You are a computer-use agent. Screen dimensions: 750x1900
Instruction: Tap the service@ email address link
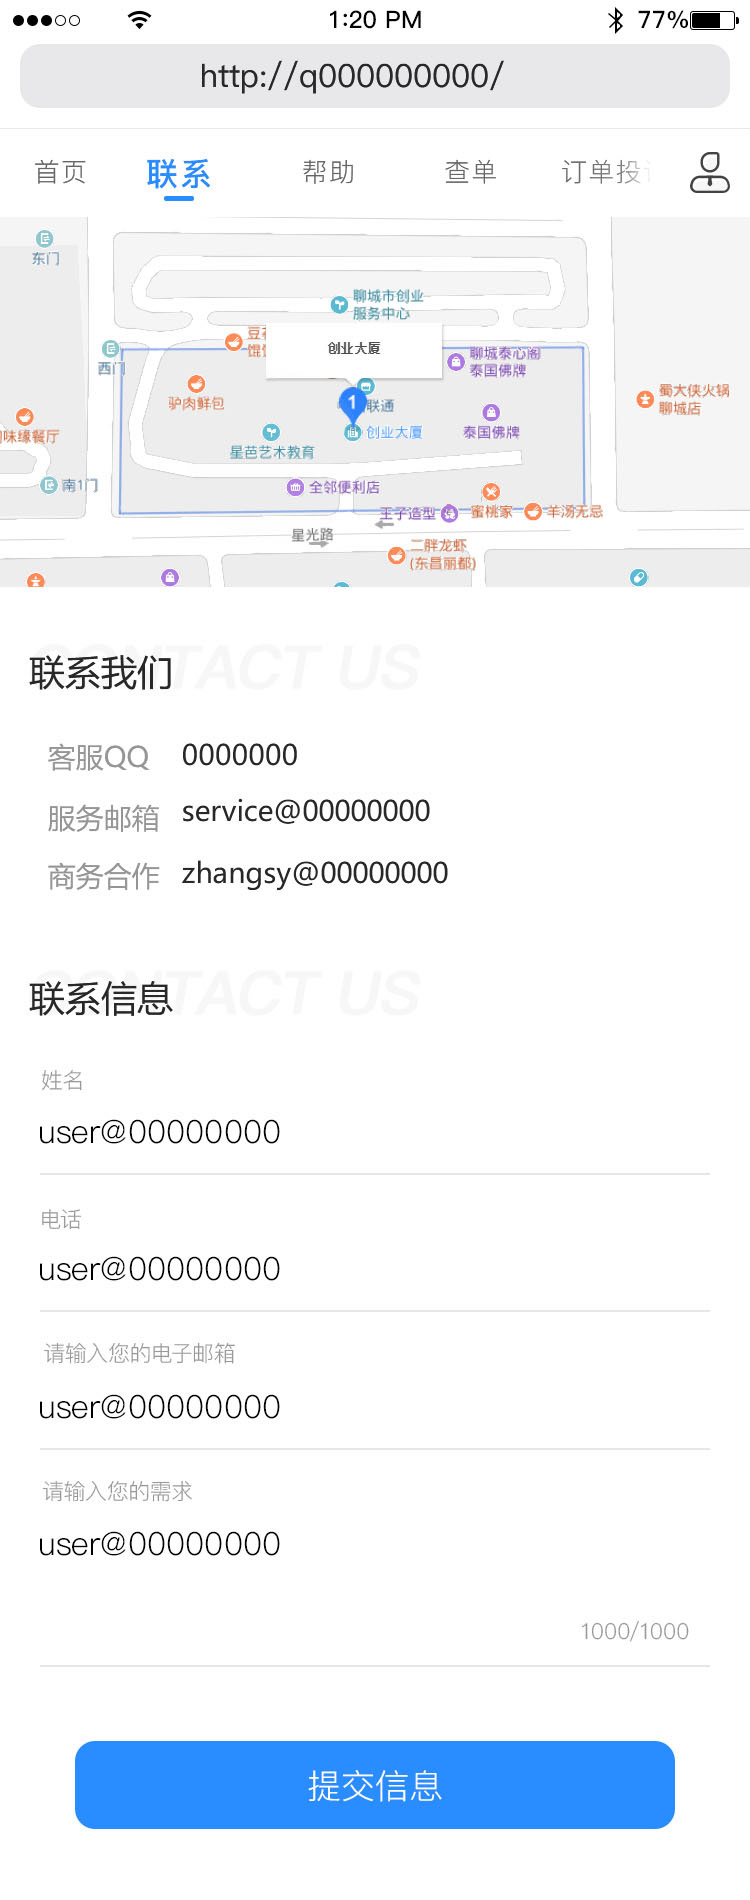(306, 811)
